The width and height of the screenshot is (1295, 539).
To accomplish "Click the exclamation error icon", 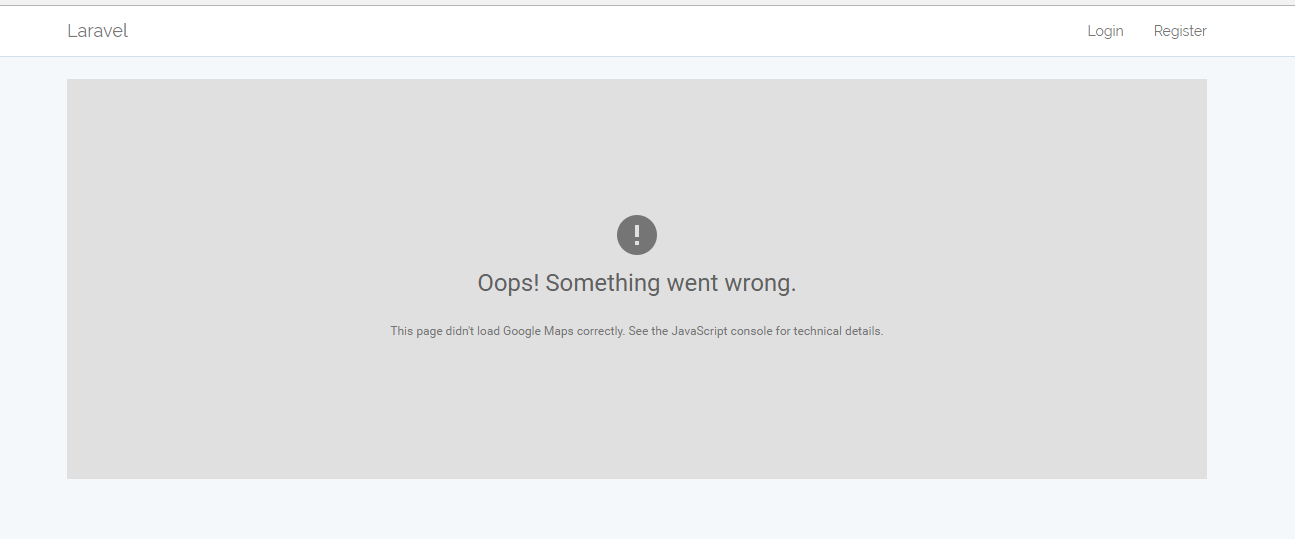I will point(637,235).
